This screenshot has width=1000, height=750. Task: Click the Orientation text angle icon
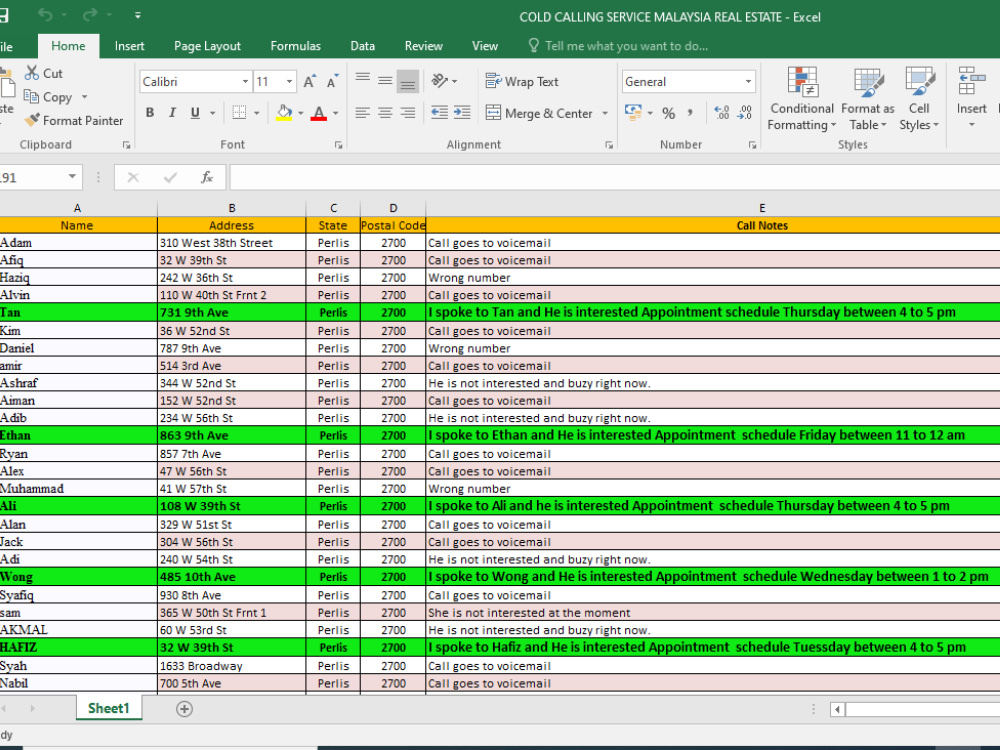[x=439, y=80]
